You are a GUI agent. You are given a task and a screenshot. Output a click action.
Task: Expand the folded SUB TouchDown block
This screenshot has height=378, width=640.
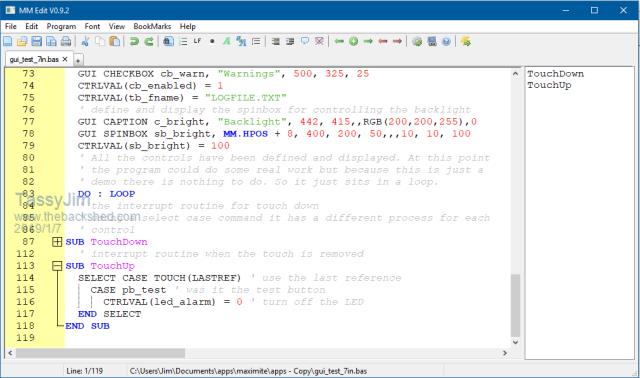pos(57,242)
